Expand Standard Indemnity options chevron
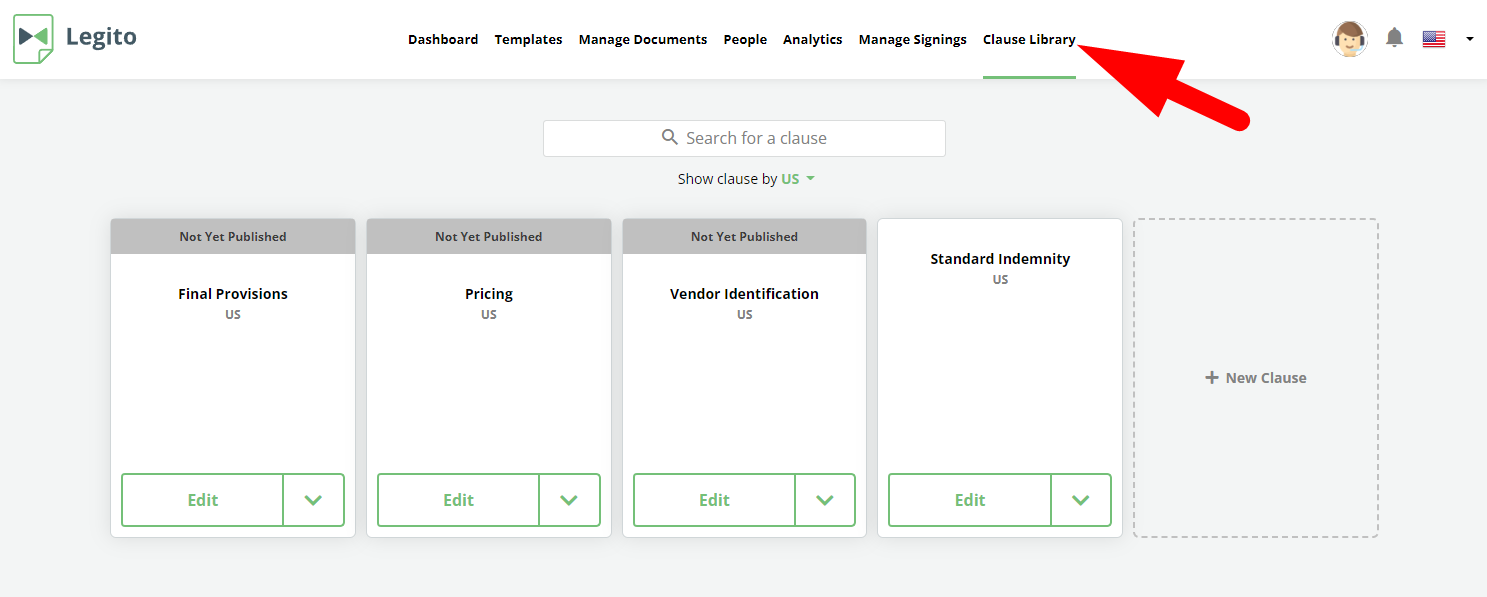Image resolution: width=1487 pixels, height=597 pixels. pos(1081,500)
